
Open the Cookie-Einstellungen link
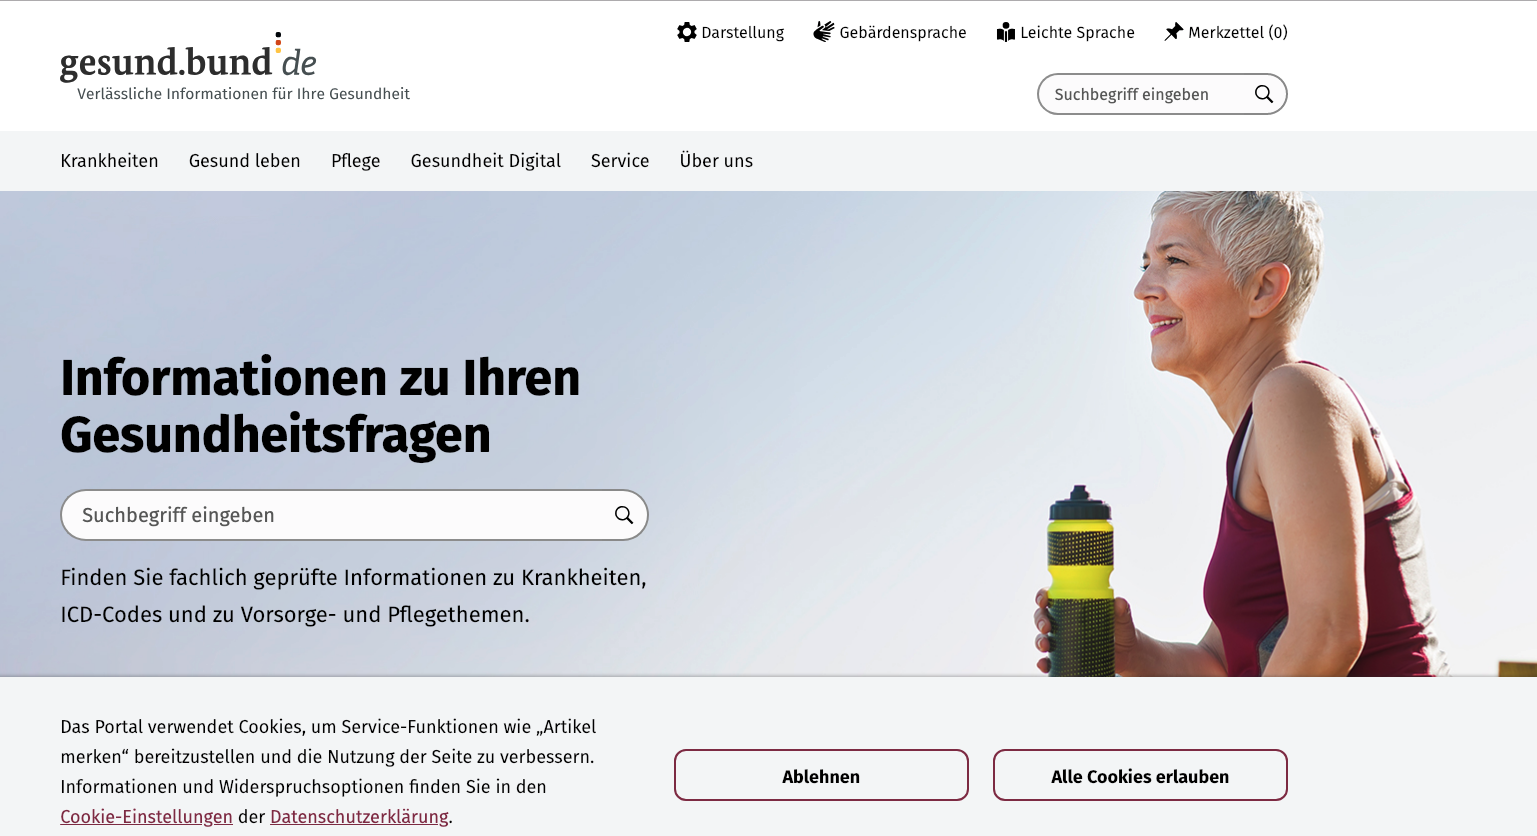146,817
